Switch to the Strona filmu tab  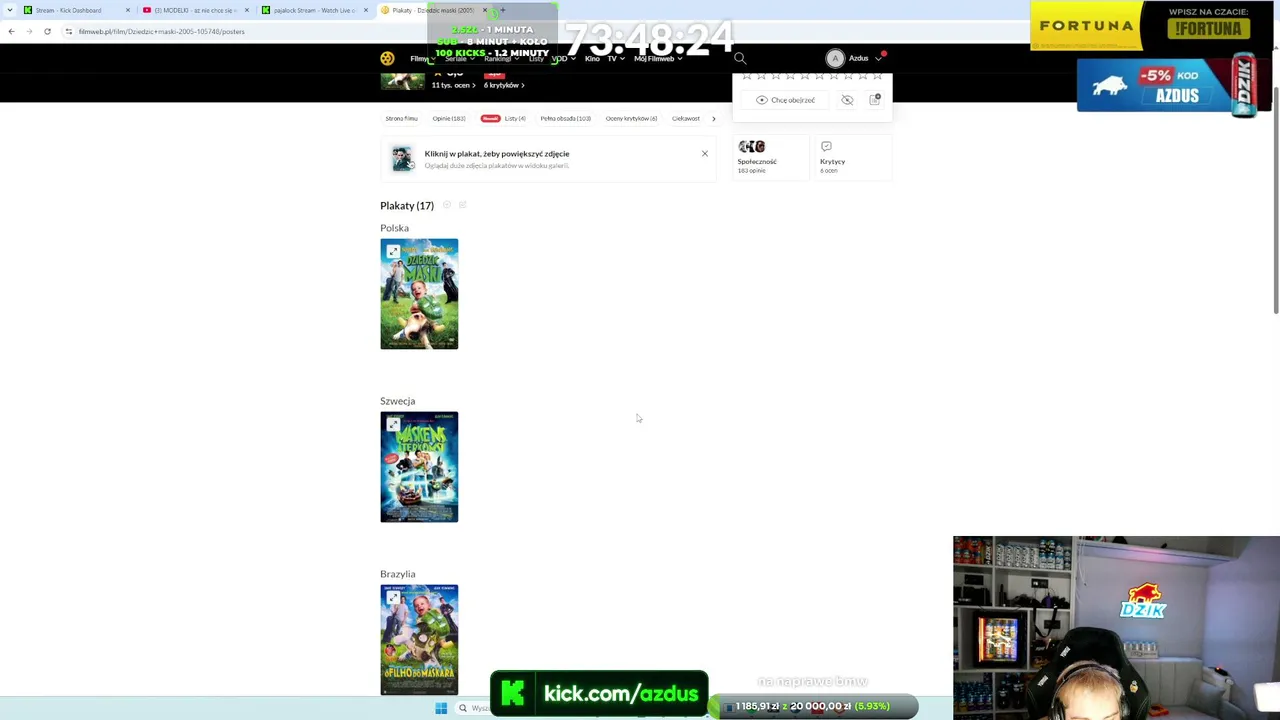tap(401, 119)
